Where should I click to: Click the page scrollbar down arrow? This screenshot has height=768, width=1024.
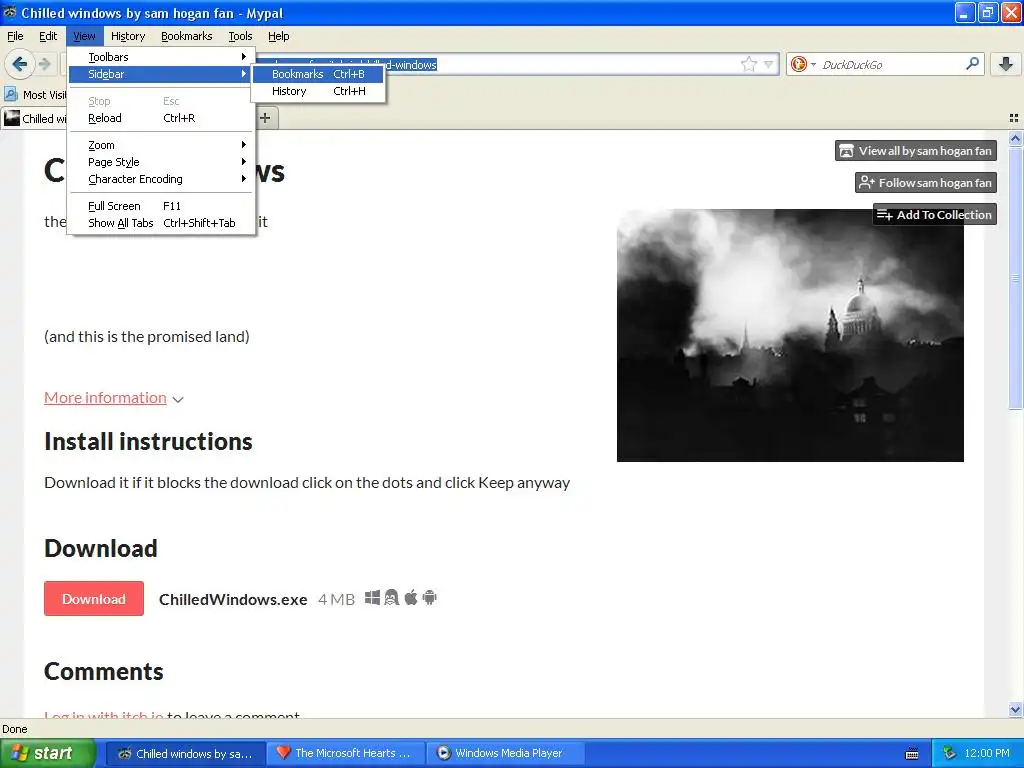1015,709
